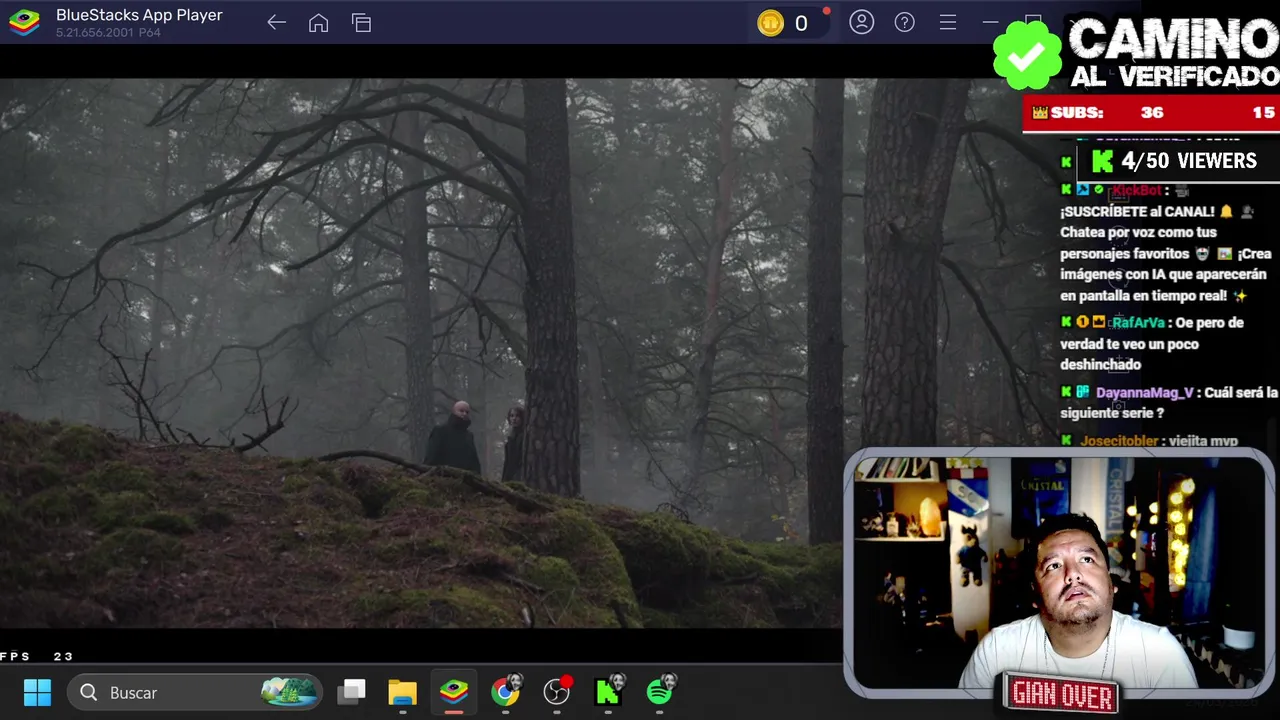Click the streamer webcam overlay
Screen dimensions: 1280x720
pos(1059,571)
